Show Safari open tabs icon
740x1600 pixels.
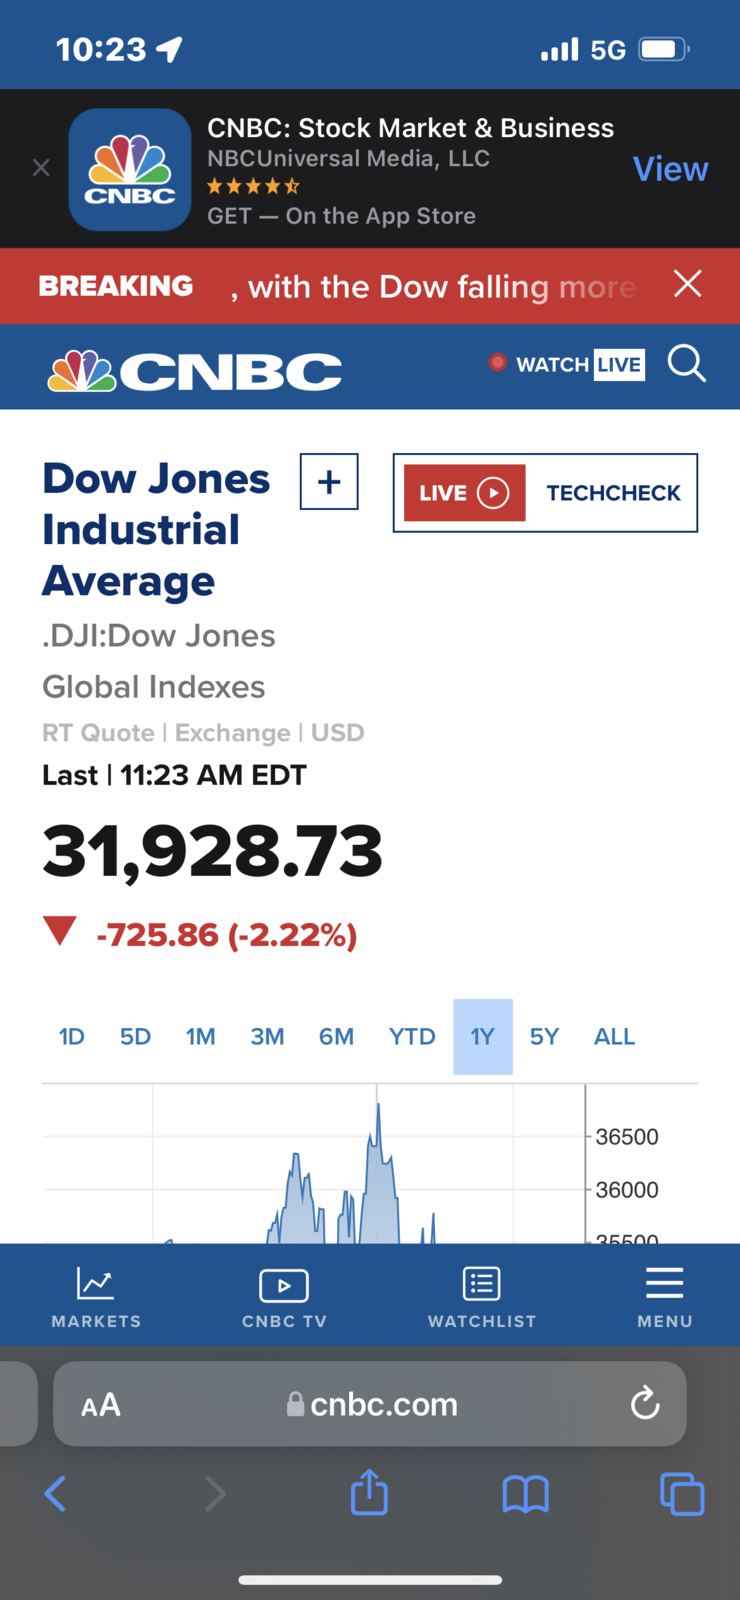coord(682,1495)
